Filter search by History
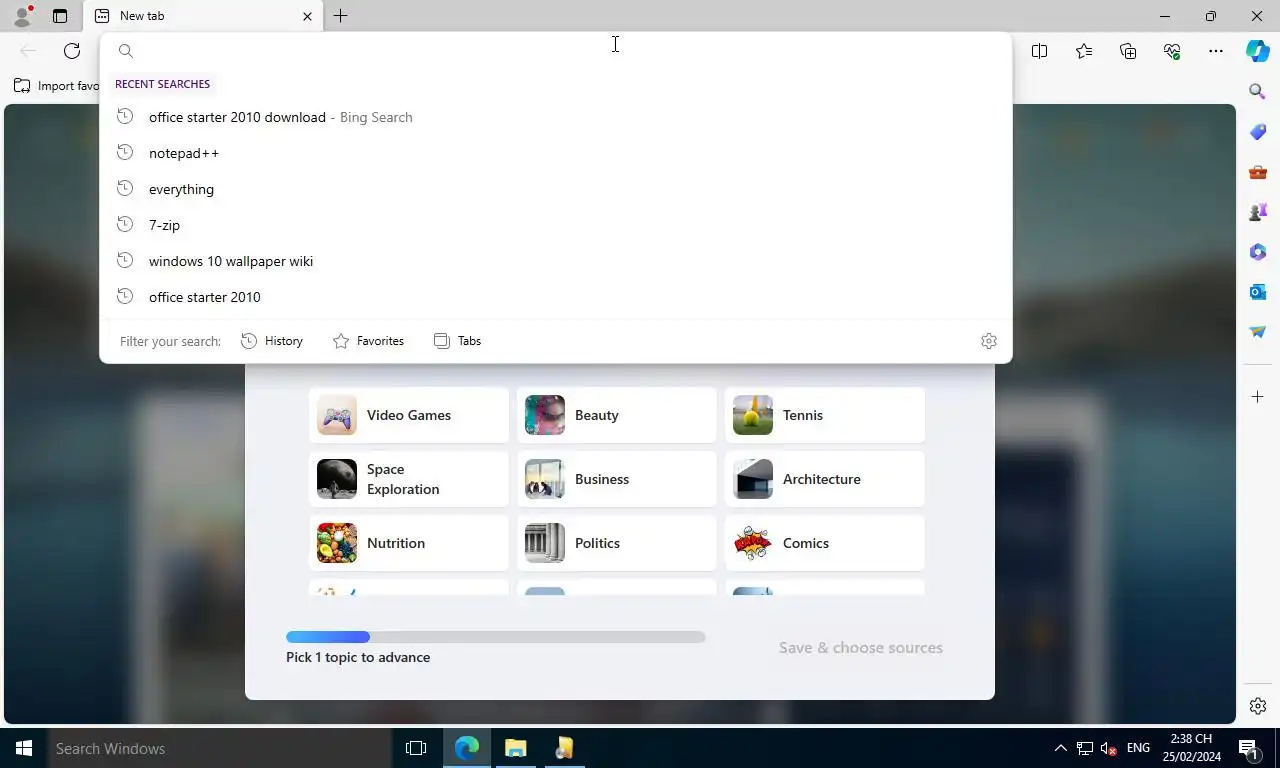This screenshot has height=768, width=1280. [272, 341]
